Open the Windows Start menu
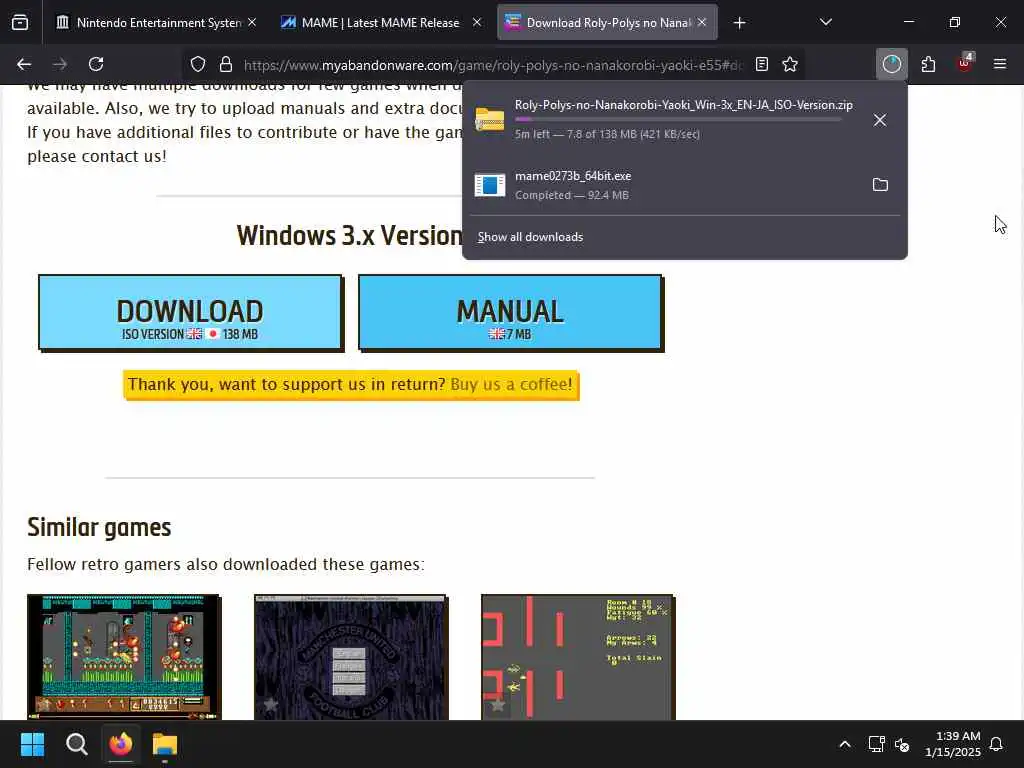 pos(32,744)
